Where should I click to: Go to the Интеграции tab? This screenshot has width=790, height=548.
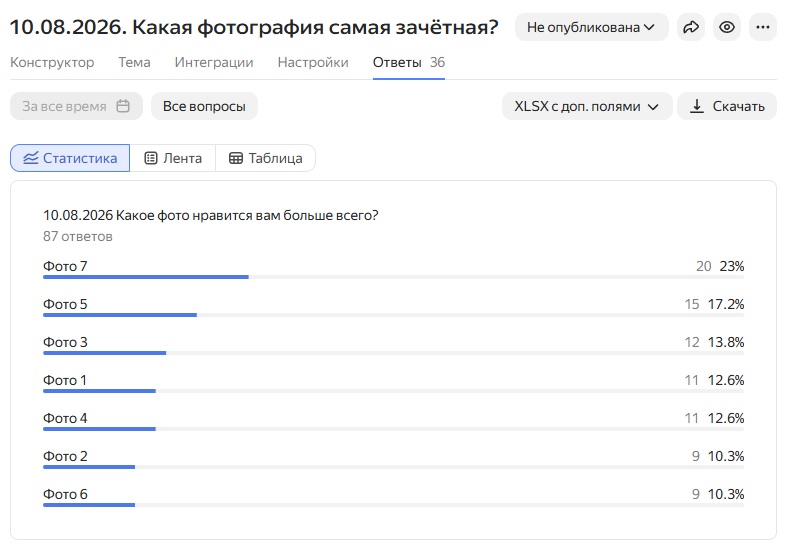click(x=214, y=62)
